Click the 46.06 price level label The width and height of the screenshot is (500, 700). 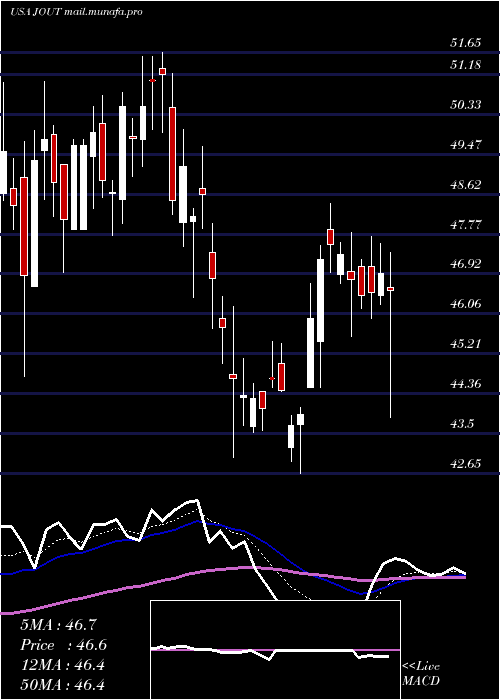point(465,304)
